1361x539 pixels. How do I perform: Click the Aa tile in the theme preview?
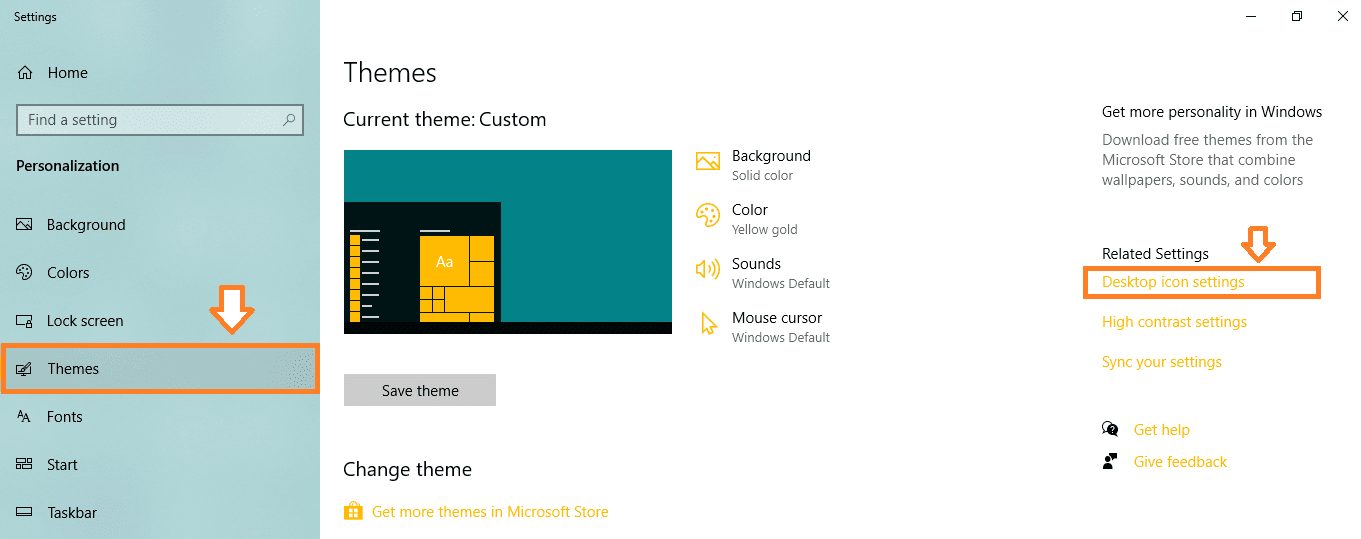[x=445, y=261]
